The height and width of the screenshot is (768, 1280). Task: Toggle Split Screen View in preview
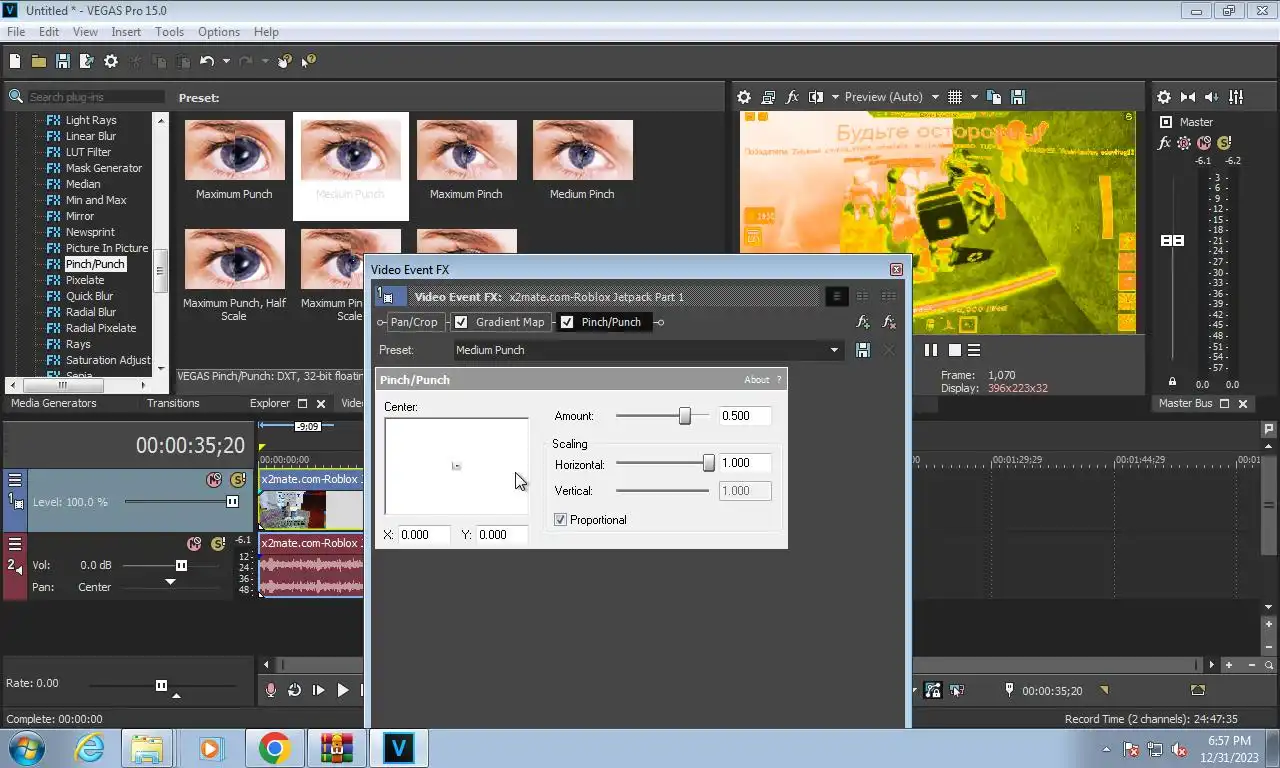coord(816,97)
